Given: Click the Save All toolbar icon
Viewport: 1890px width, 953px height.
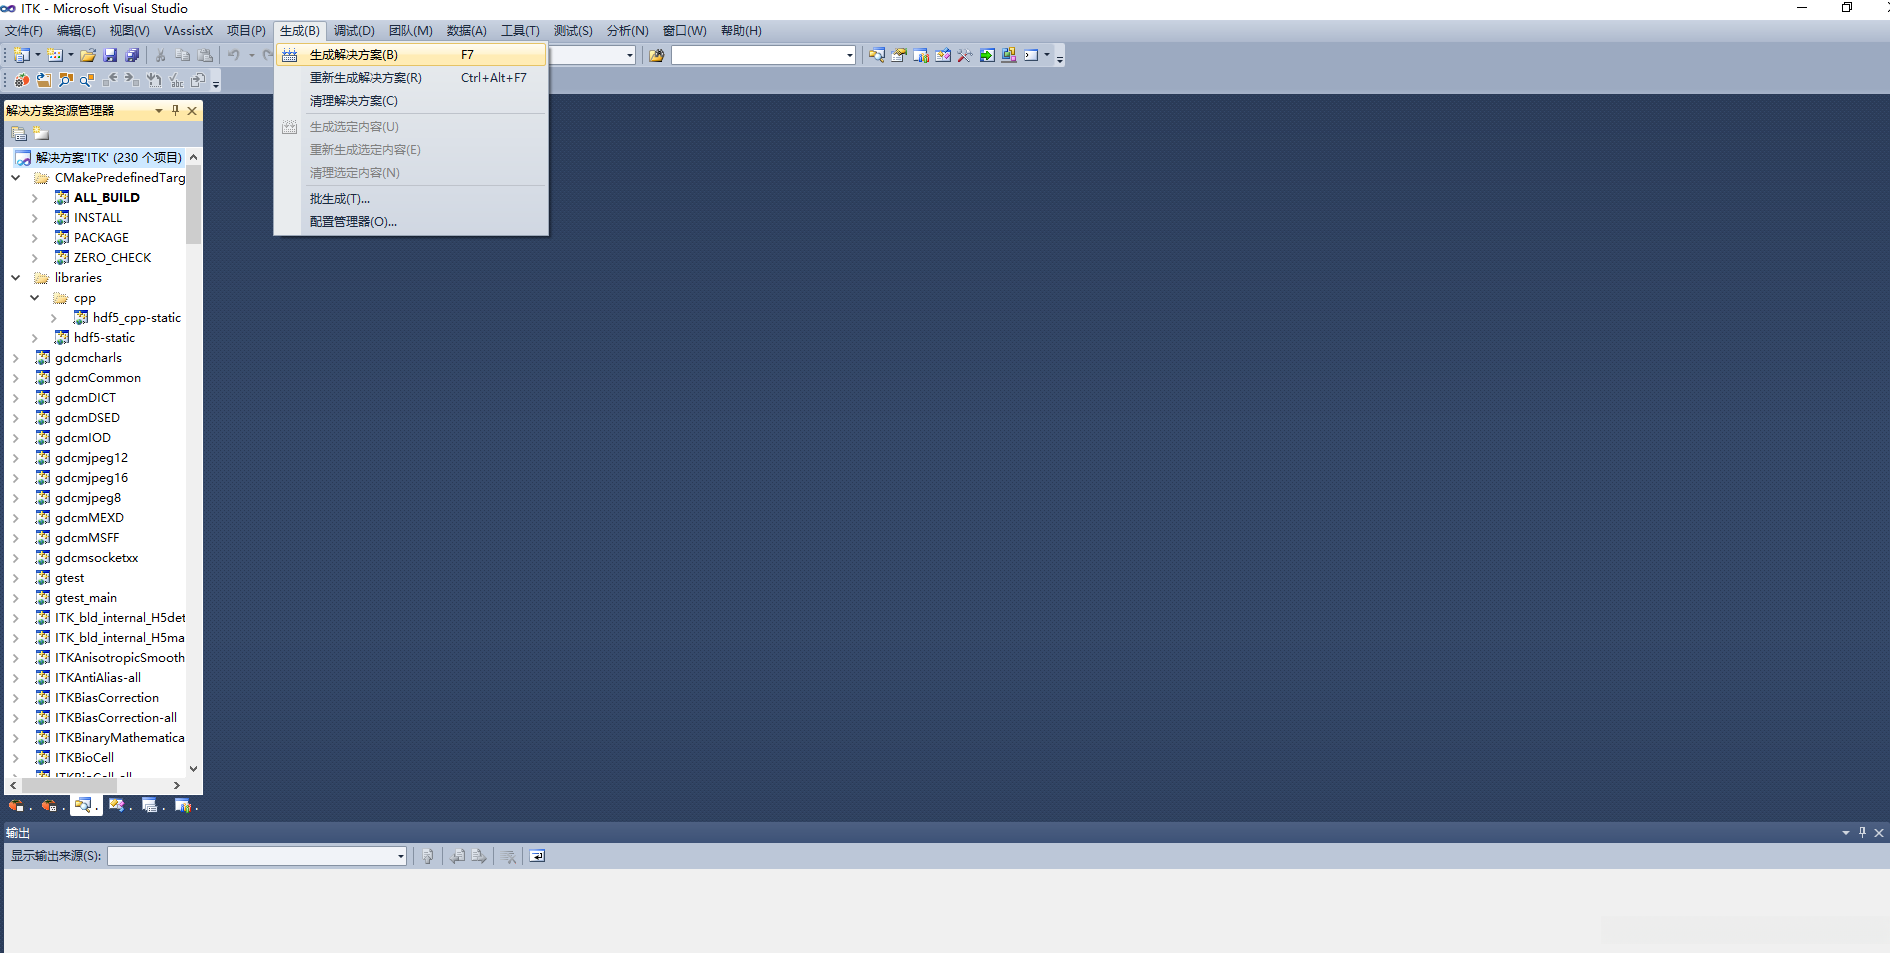Looking at the screenshot, I should tap(132, 55).
